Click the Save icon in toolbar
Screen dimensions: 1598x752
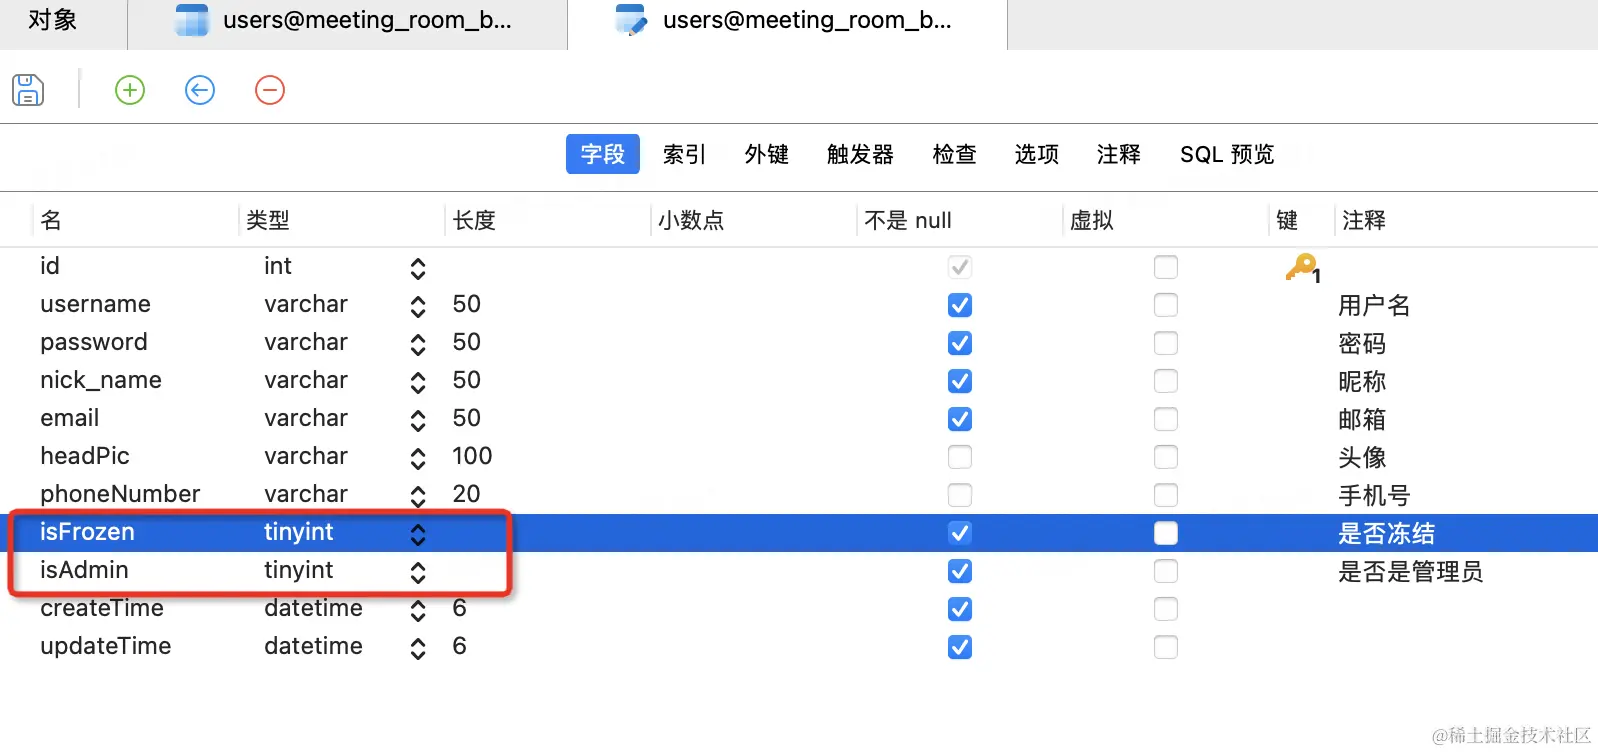28,90
